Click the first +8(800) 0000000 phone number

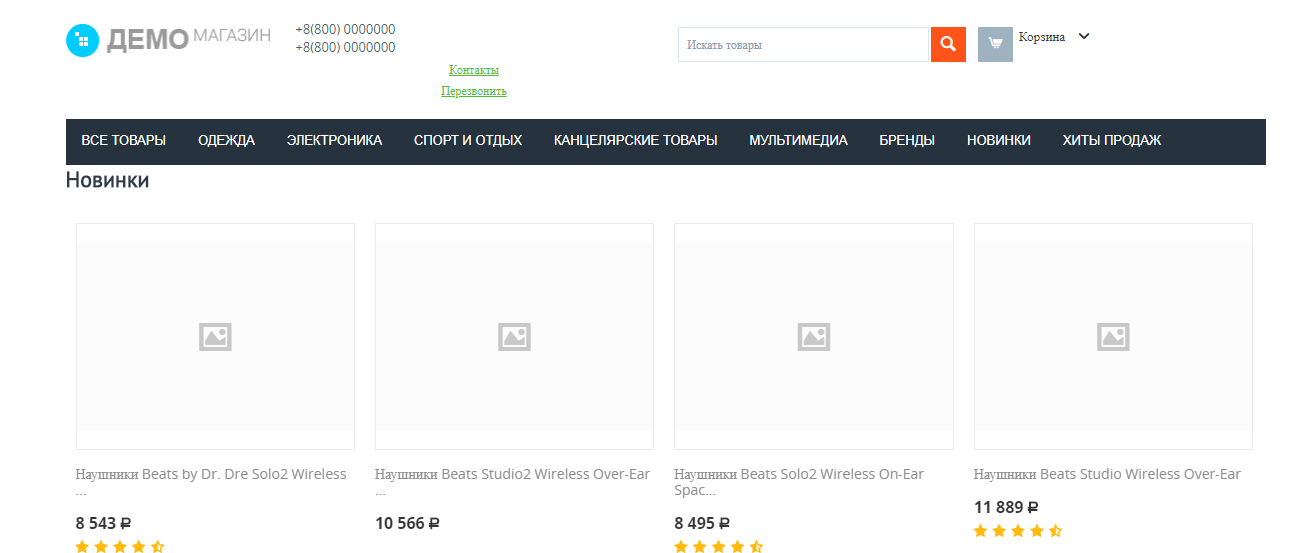[x=345, y=29]
